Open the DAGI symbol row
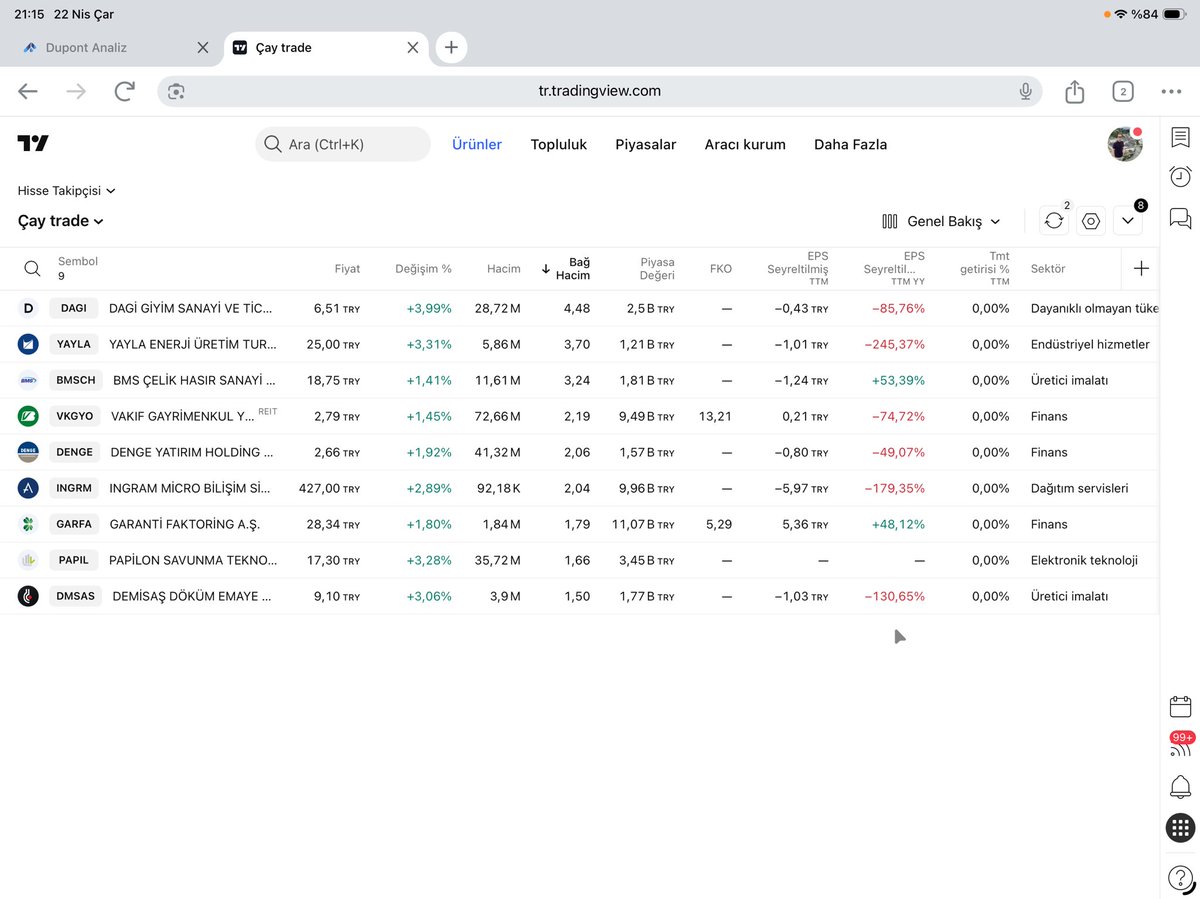This screenshot has width=1200, height=899. [x=580, y=308]
